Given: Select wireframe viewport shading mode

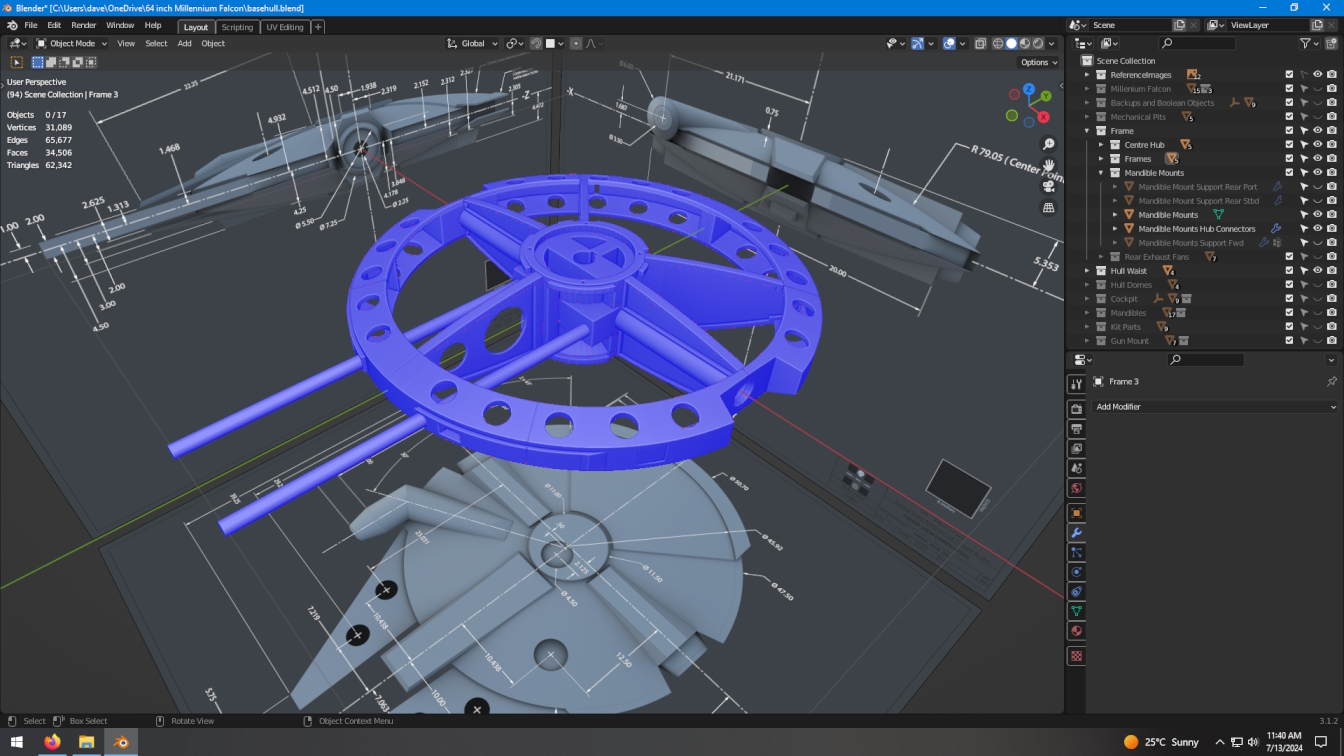Looking at the screenshot, I should click(997, 43).
